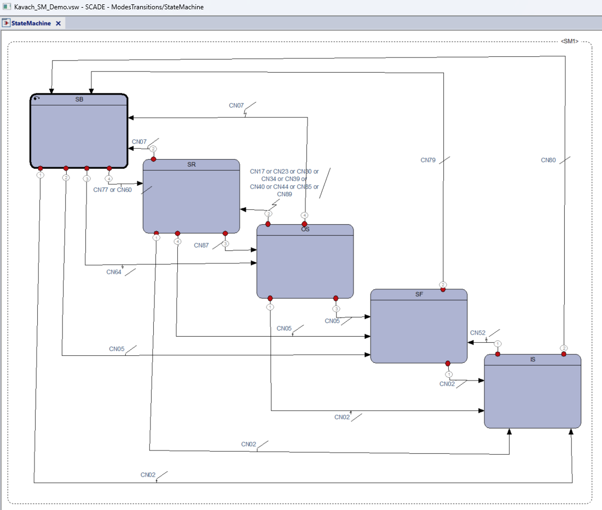
Task: Click the CN52 transition label
Action: point(478,333)
